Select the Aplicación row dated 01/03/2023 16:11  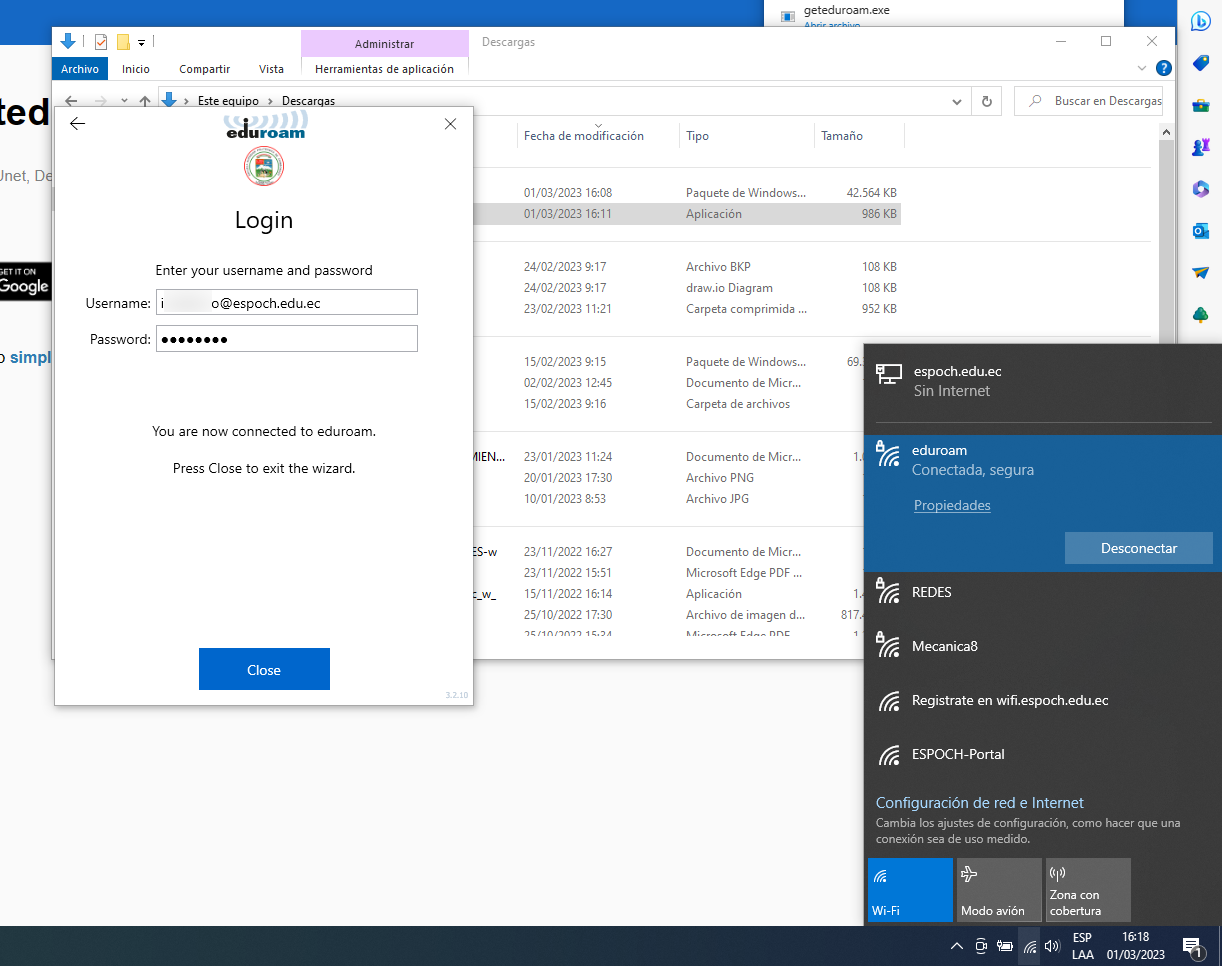pyautogui.click(x=686, y=214)
